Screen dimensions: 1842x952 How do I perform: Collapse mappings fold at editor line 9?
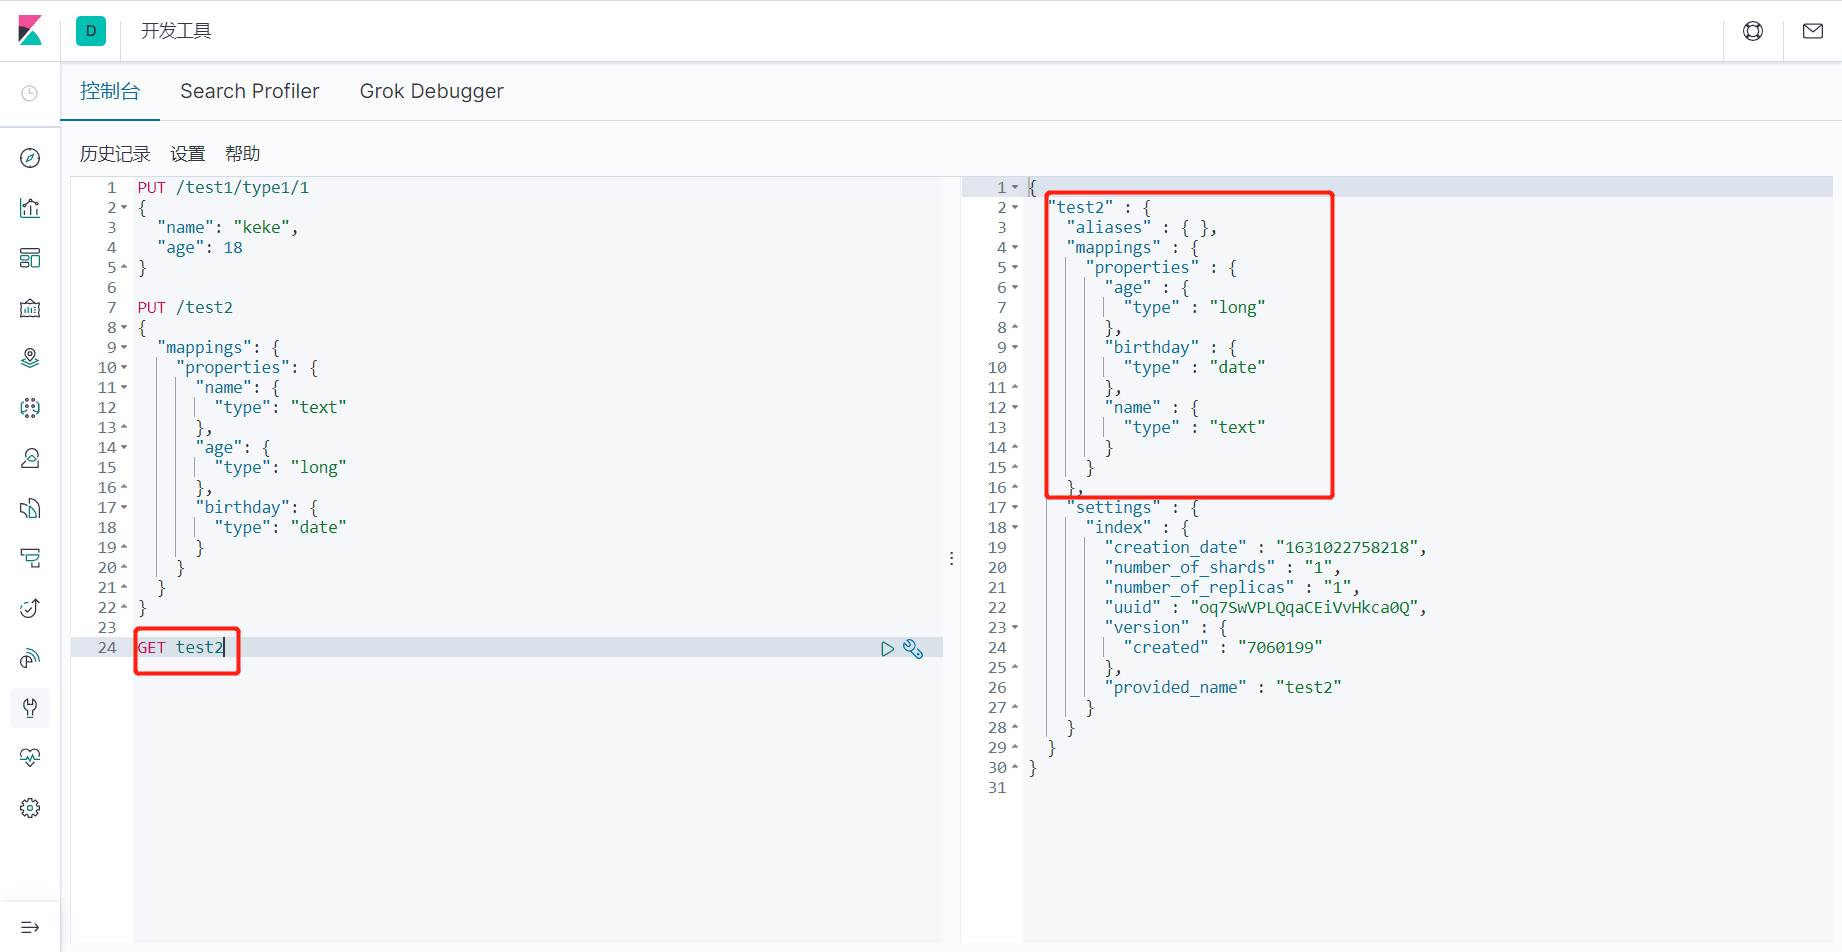124,348
